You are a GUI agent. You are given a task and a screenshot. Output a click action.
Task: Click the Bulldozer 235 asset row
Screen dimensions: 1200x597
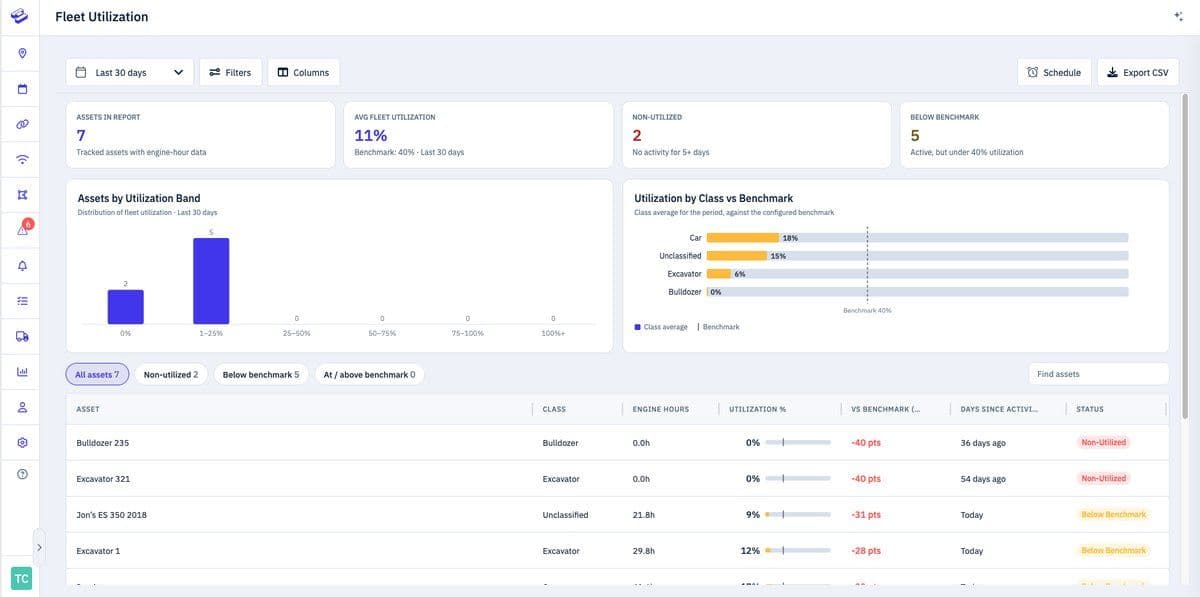[617, 442]
